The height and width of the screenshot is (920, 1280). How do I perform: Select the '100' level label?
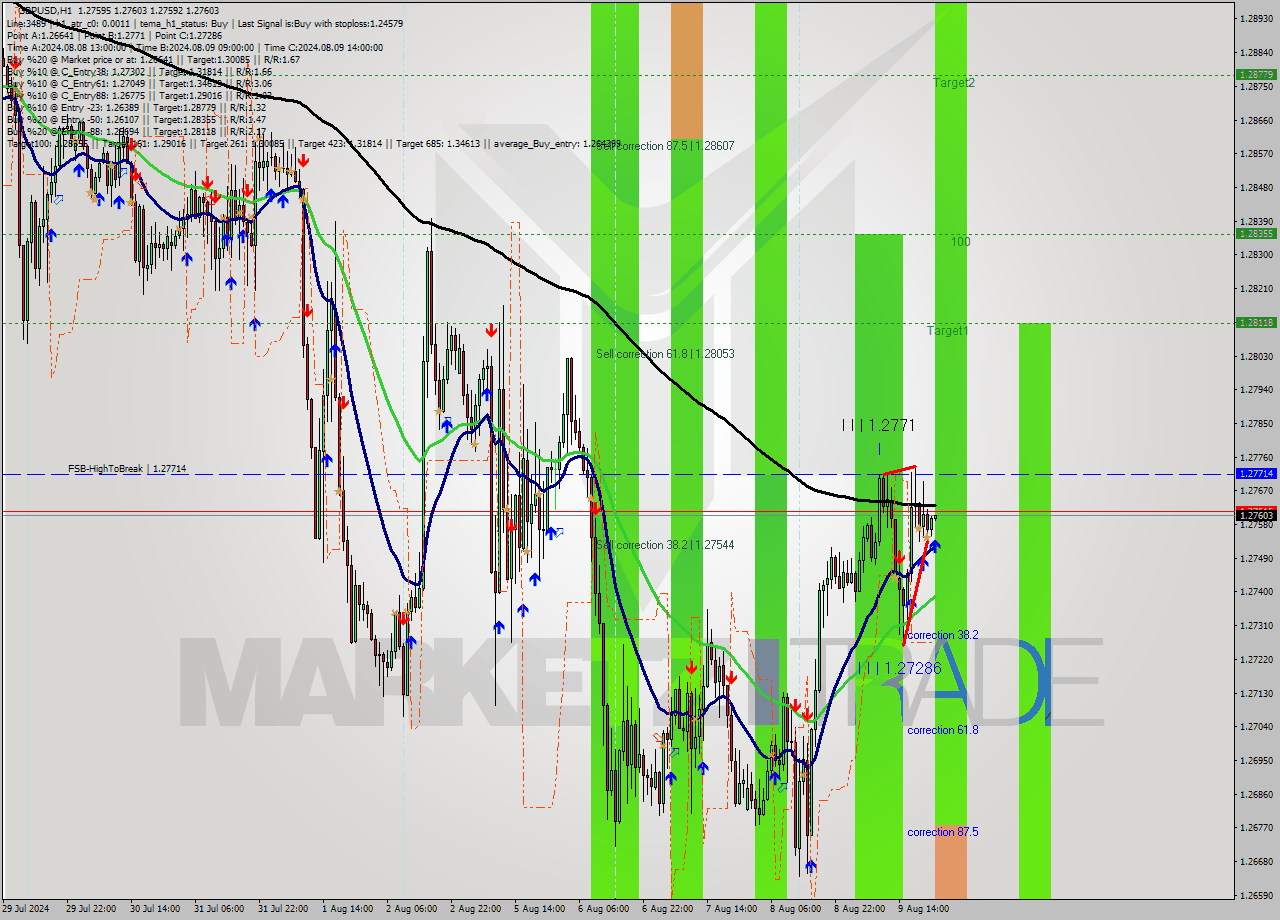960,241
